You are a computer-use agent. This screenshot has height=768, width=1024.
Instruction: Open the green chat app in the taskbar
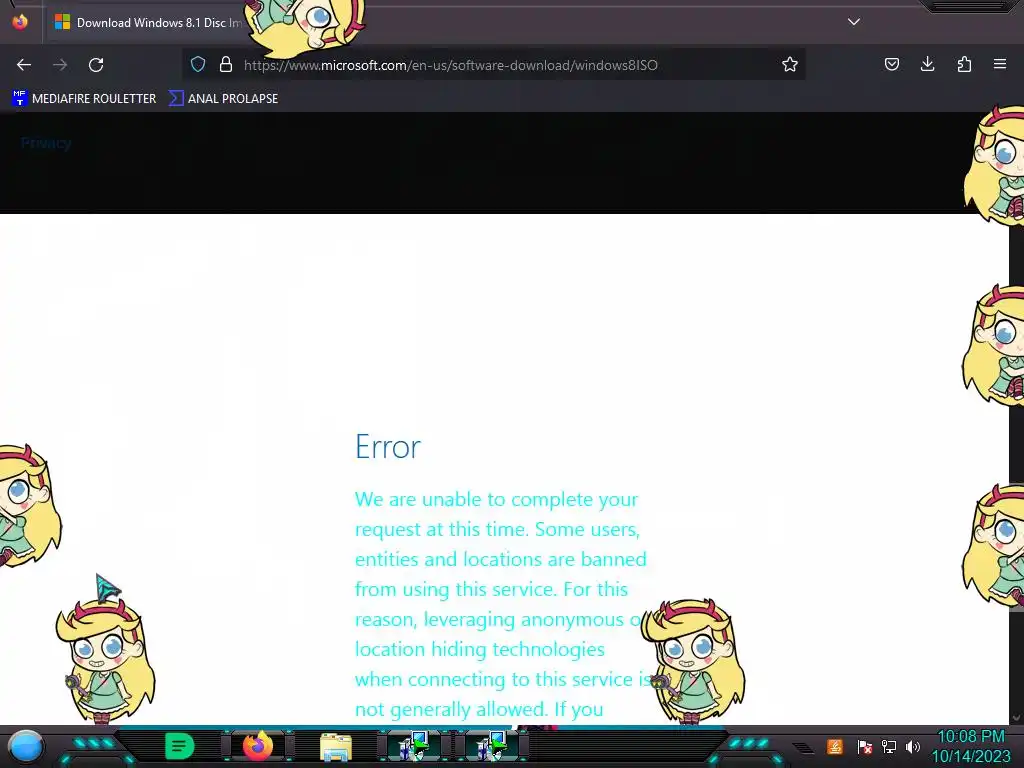coord(180,746)
